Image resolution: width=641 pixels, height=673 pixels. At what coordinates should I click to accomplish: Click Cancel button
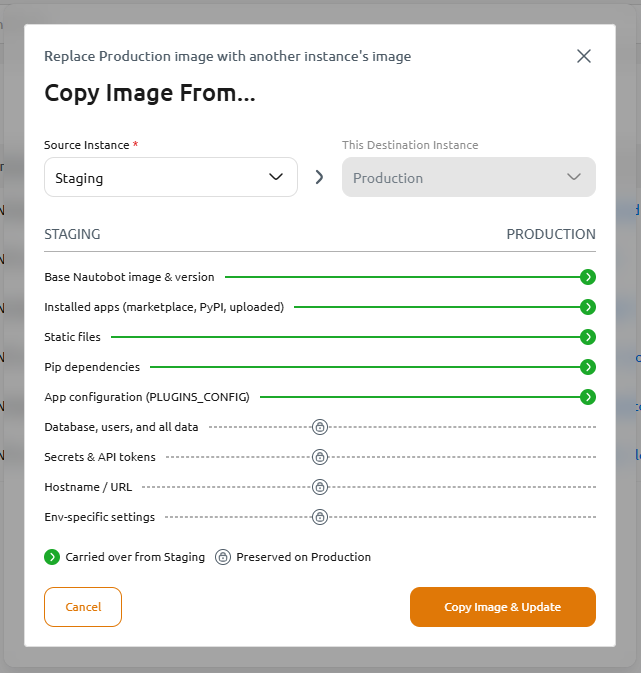(83, 607)
